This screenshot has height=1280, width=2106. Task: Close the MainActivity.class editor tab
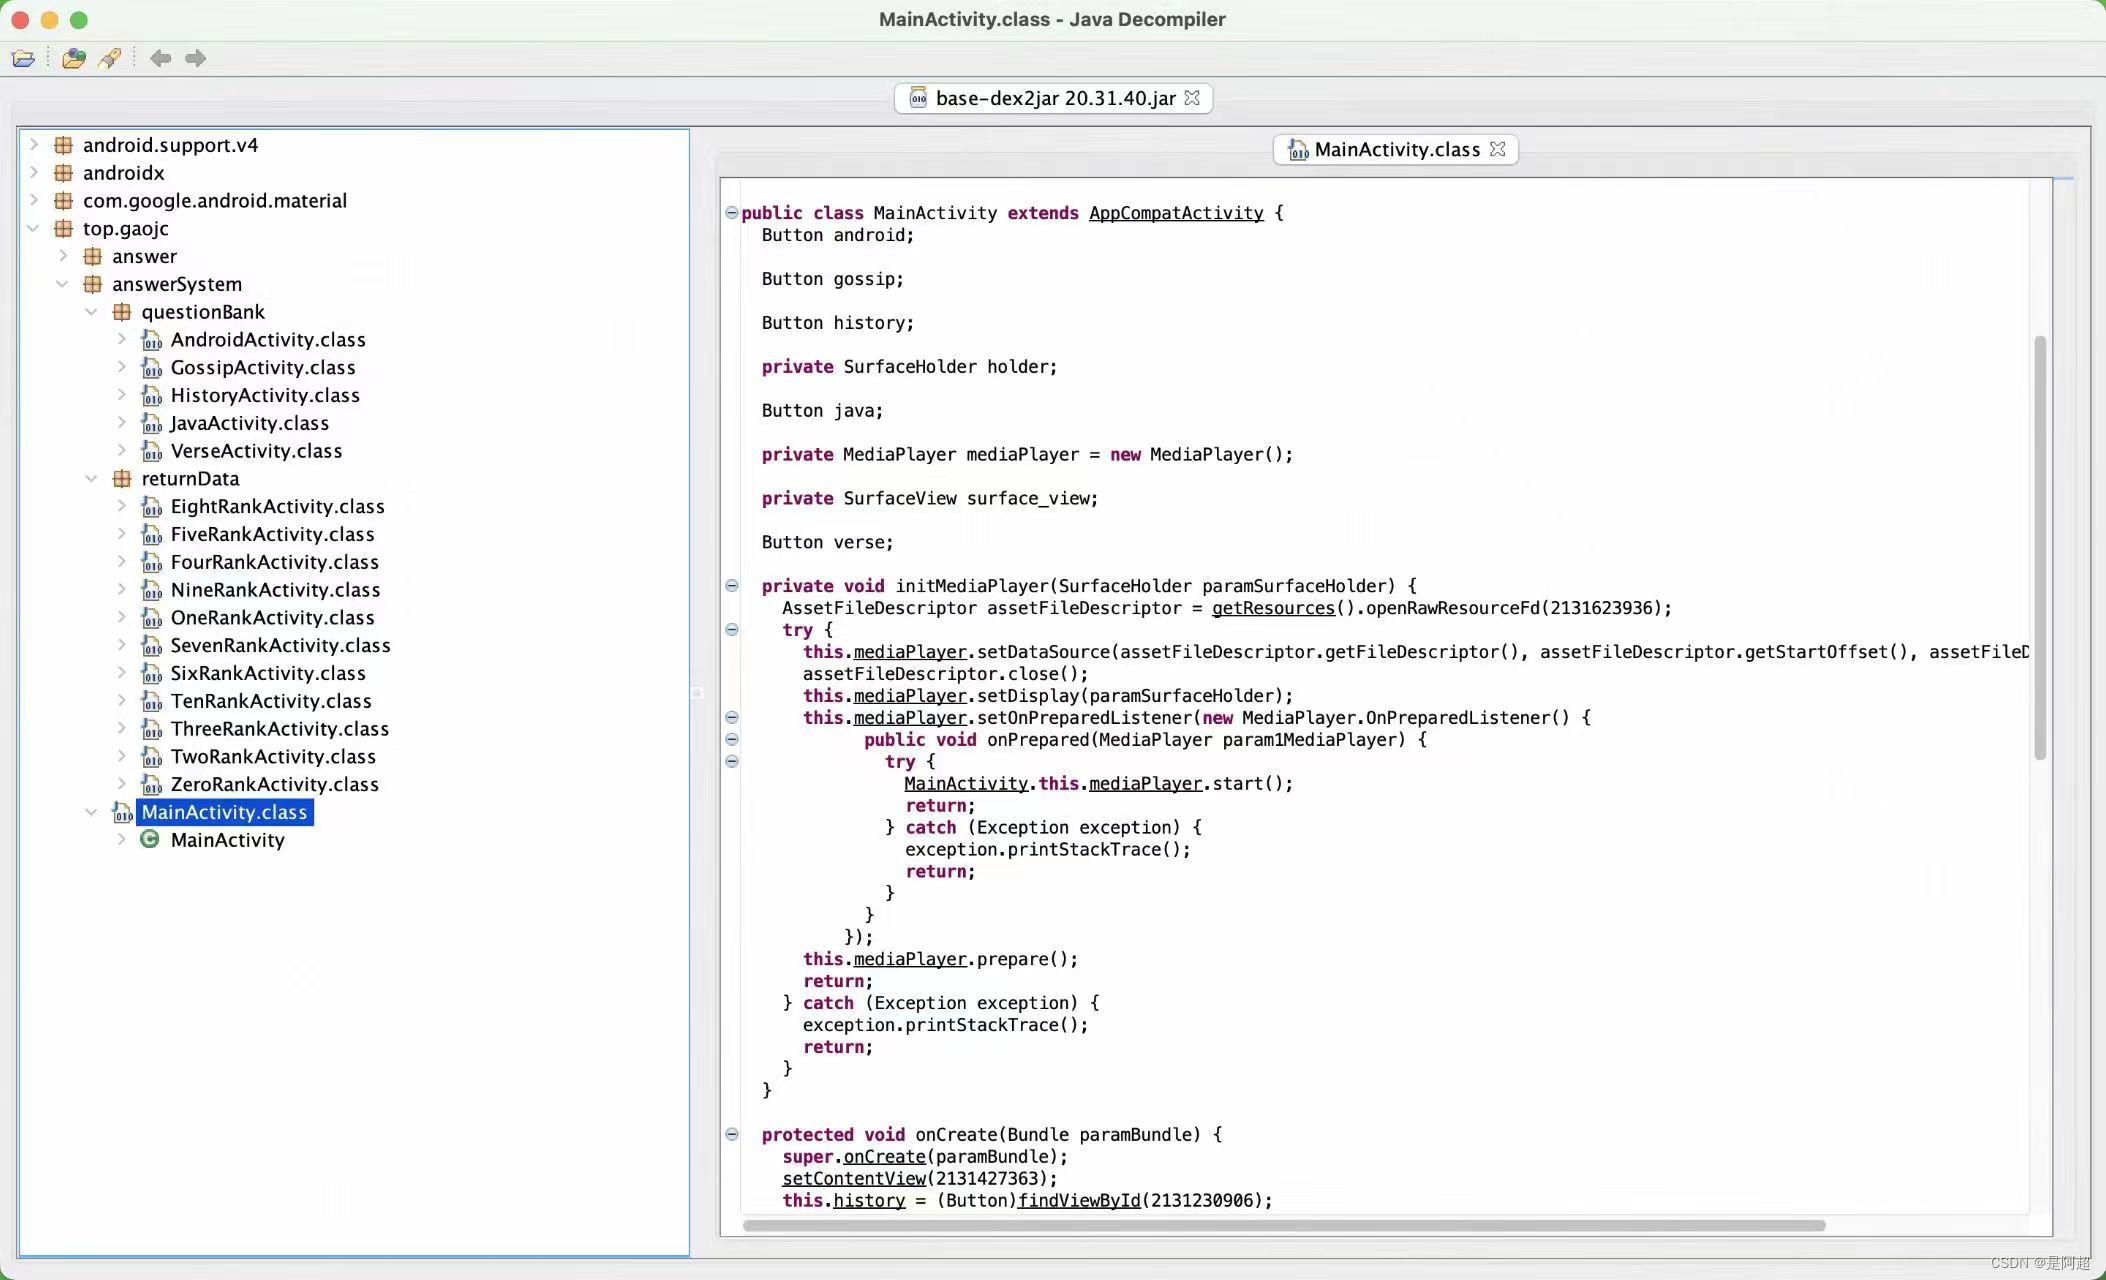click(x=1497, y=149)
